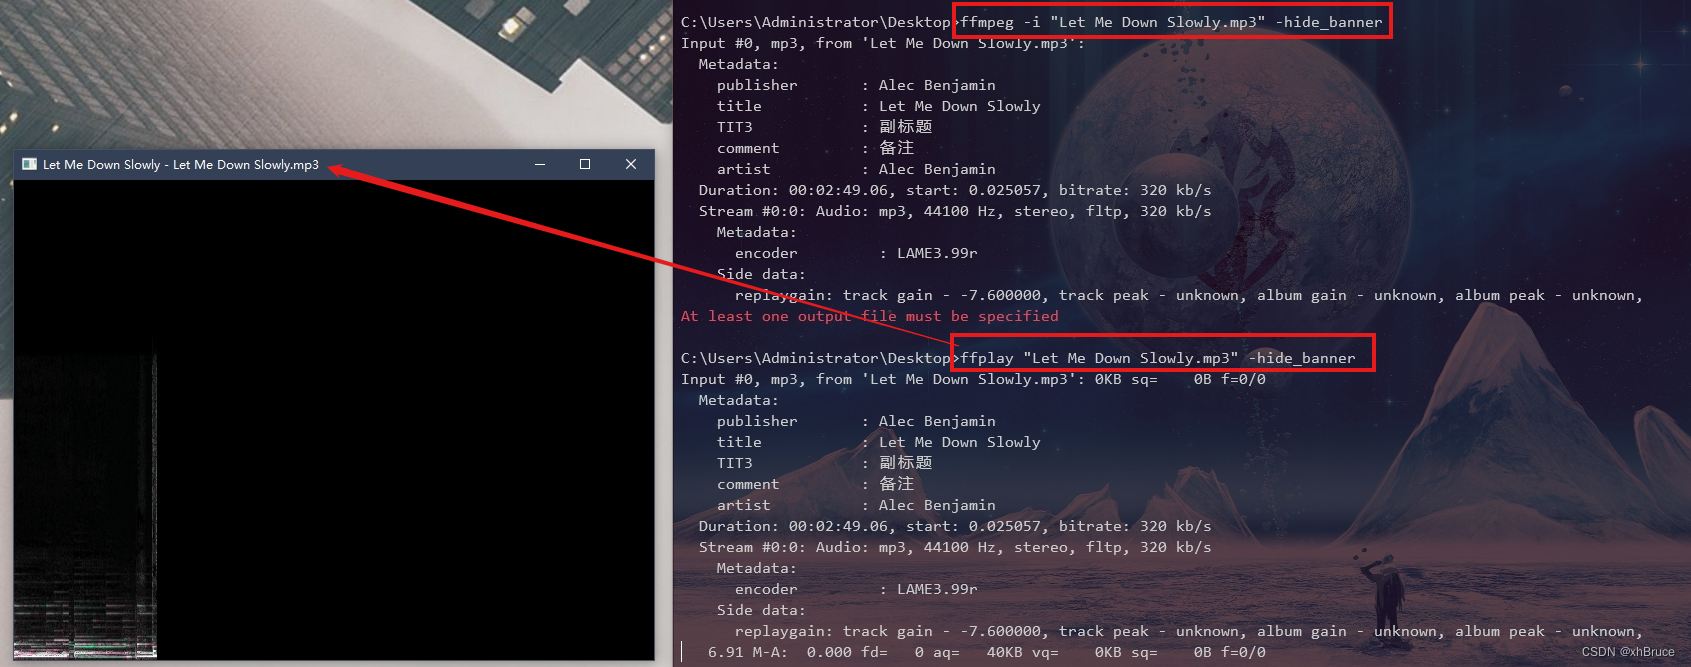Click the Duration 00:02:49.06 line in ffmpeg output
This screenshot has height=667, width=1691.
coord(955,190)
